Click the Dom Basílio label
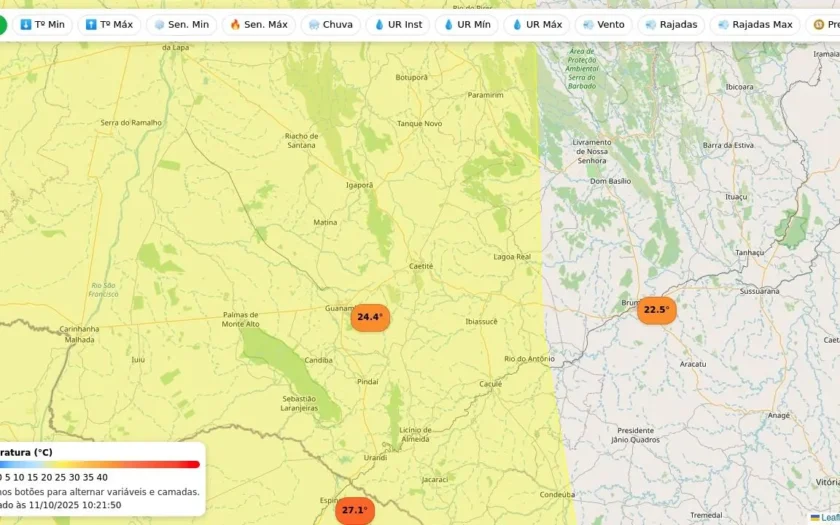 pos(611,182)
